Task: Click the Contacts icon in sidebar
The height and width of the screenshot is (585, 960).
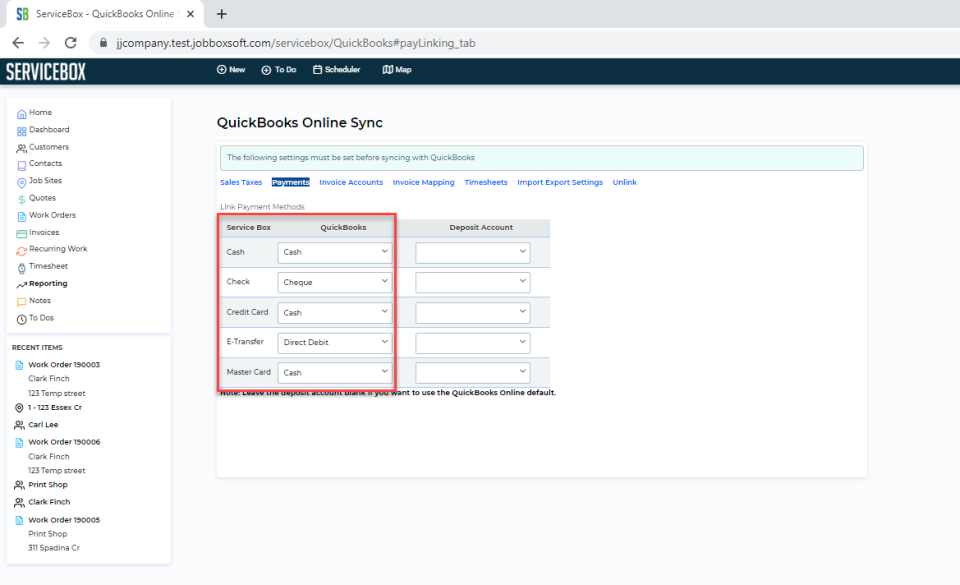Action: click(x=21, y=165)
